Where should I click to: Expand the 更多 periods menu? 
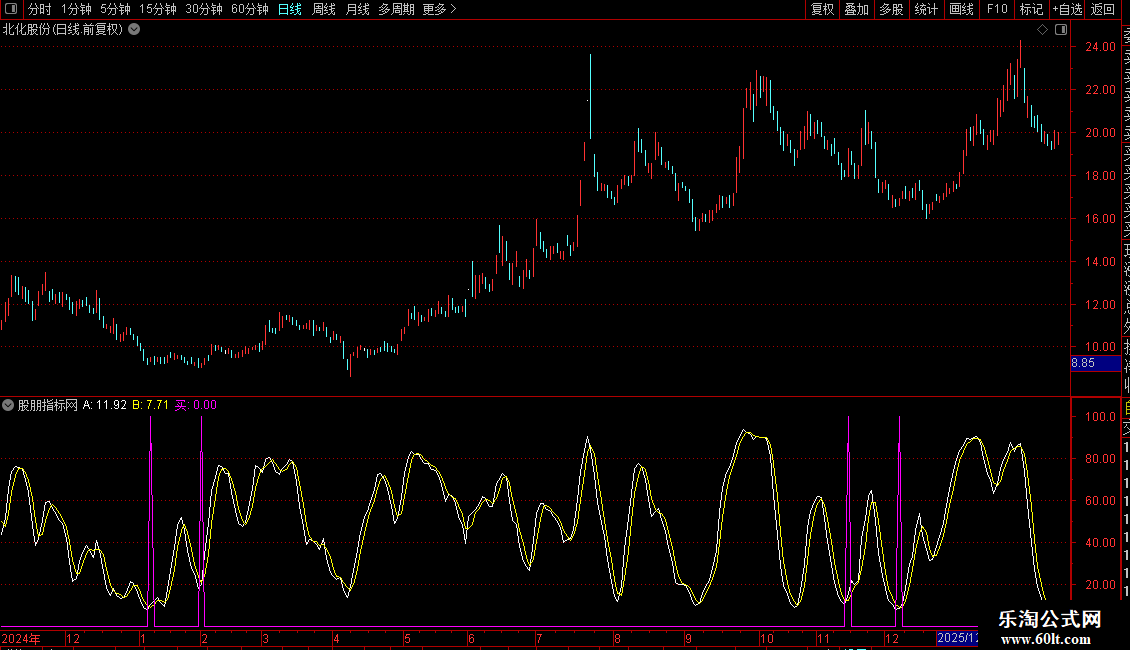click(x=440, y=9)
